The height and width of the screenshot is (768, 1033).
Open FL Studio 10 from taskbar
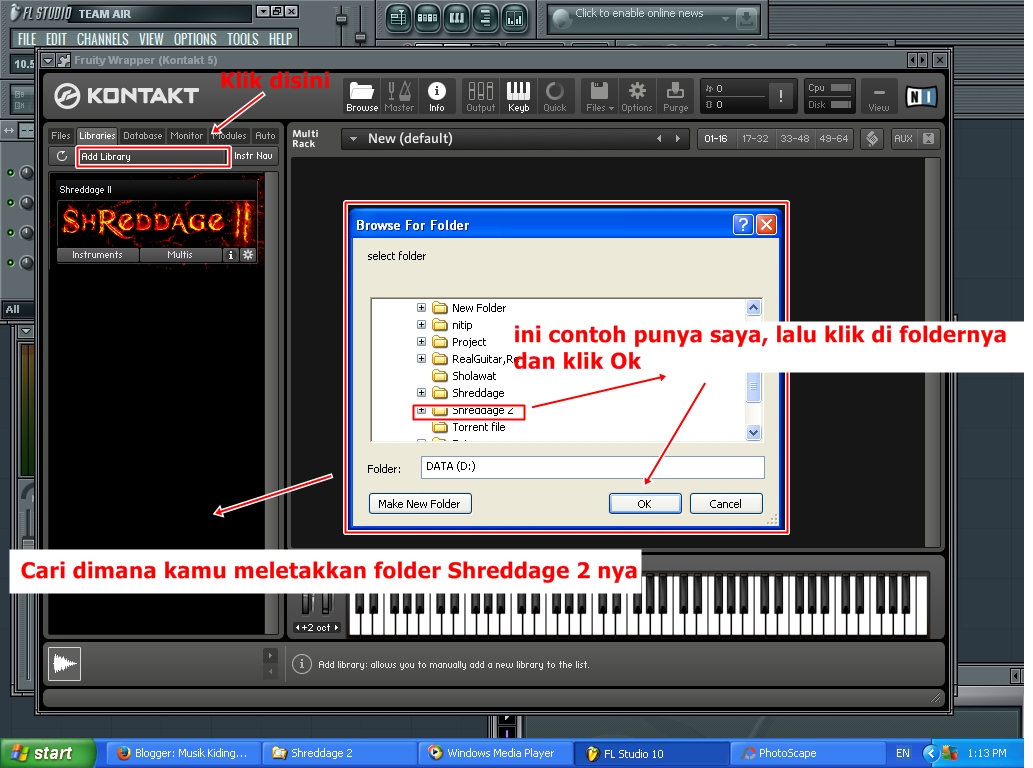click(x=651, y=754)
